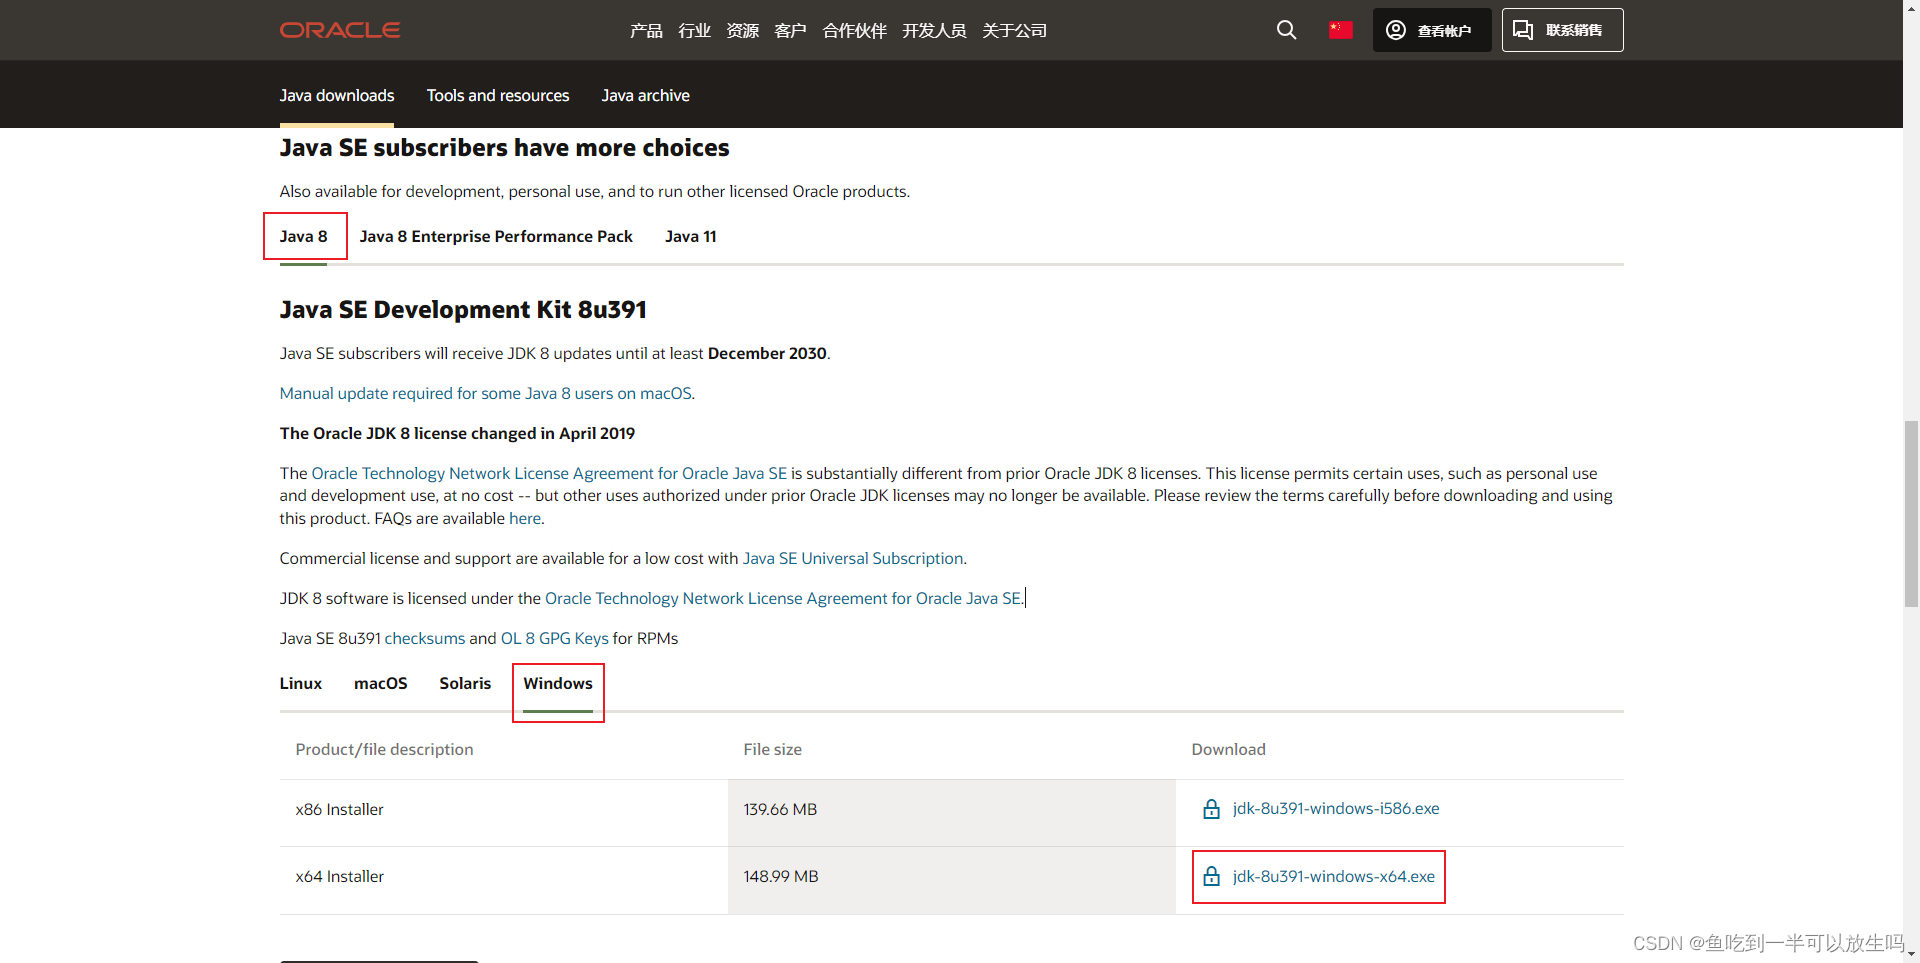Click the 'Download' column header
Viewport: 1920px width, 963px height.
click(1228, 749)
